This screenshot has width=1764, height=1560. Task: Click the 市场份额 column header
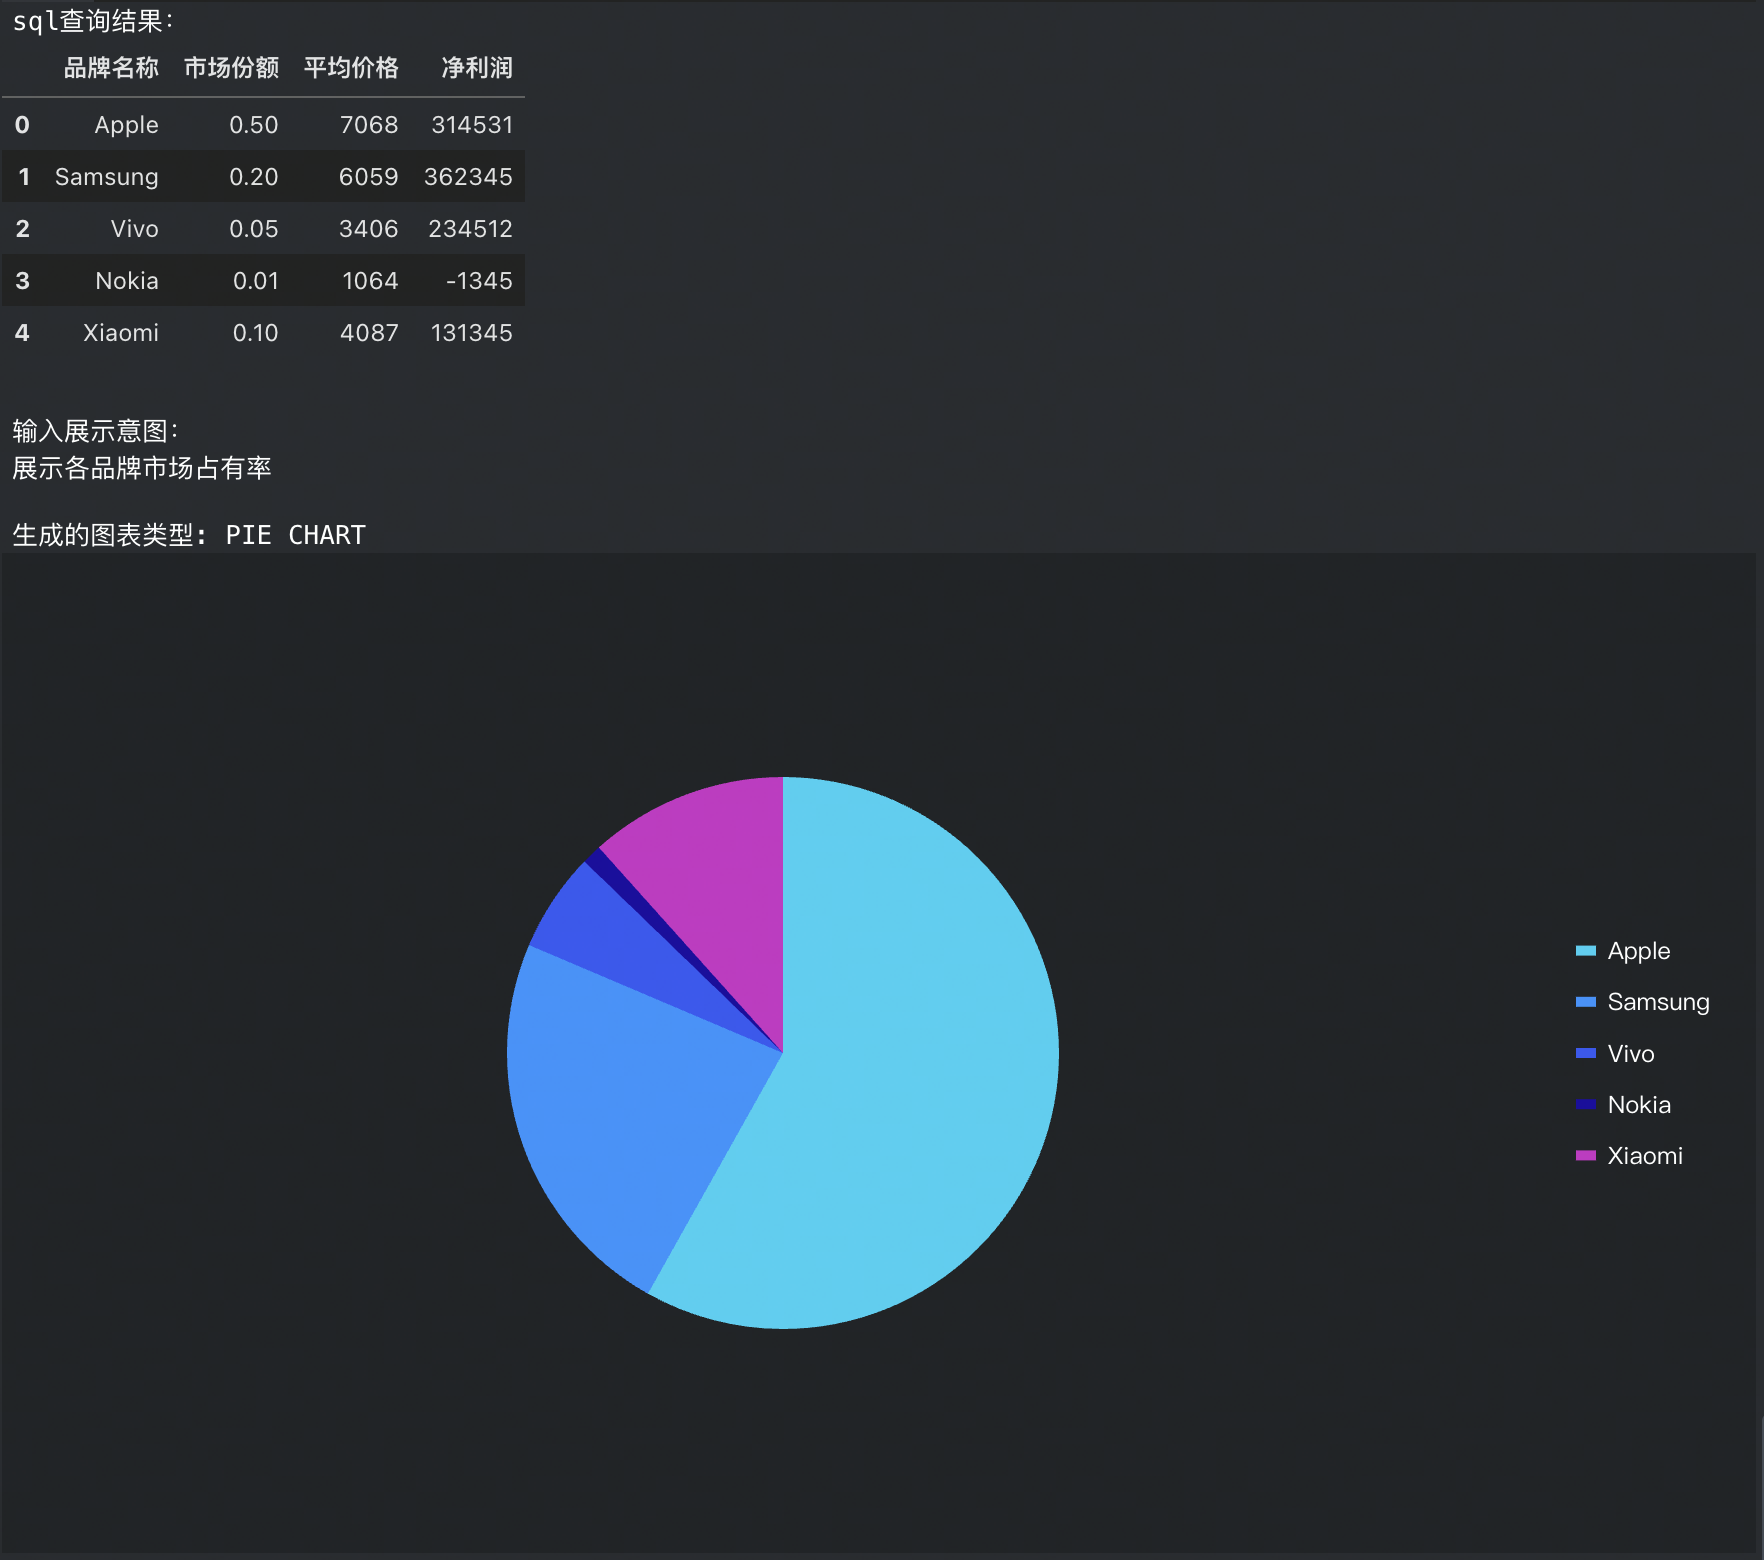pyautogui.click(x=231, y=68)
